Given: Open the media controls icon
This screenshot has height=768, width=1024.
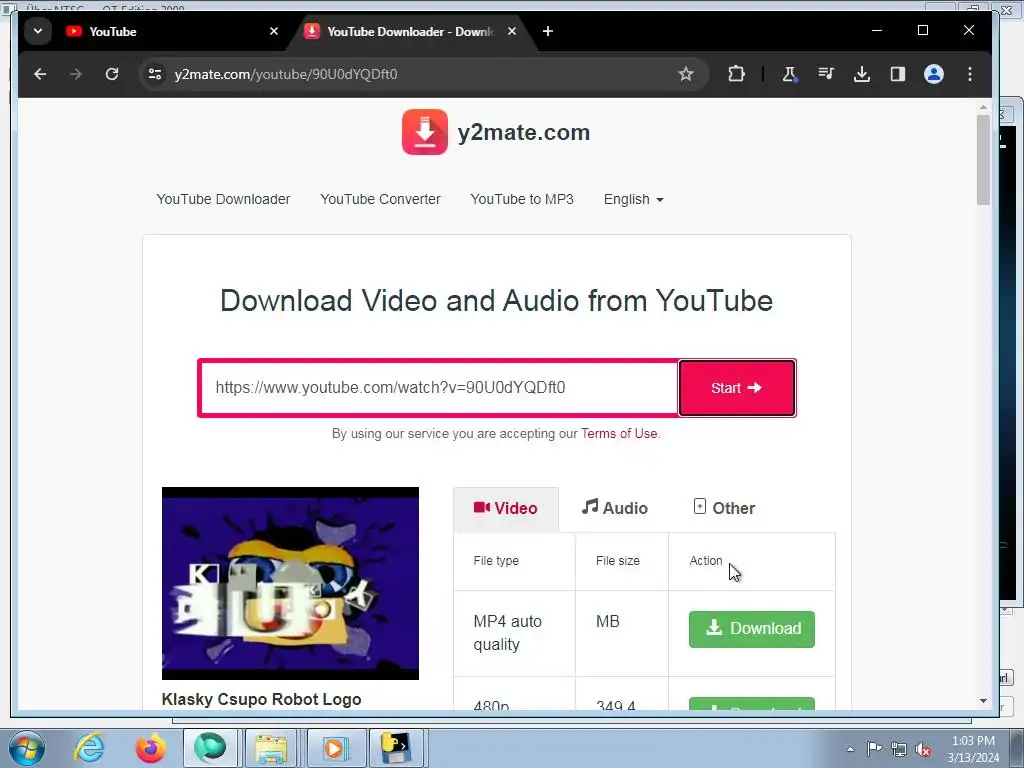Looking at the screenshot, I should click(x=826, y=74).
